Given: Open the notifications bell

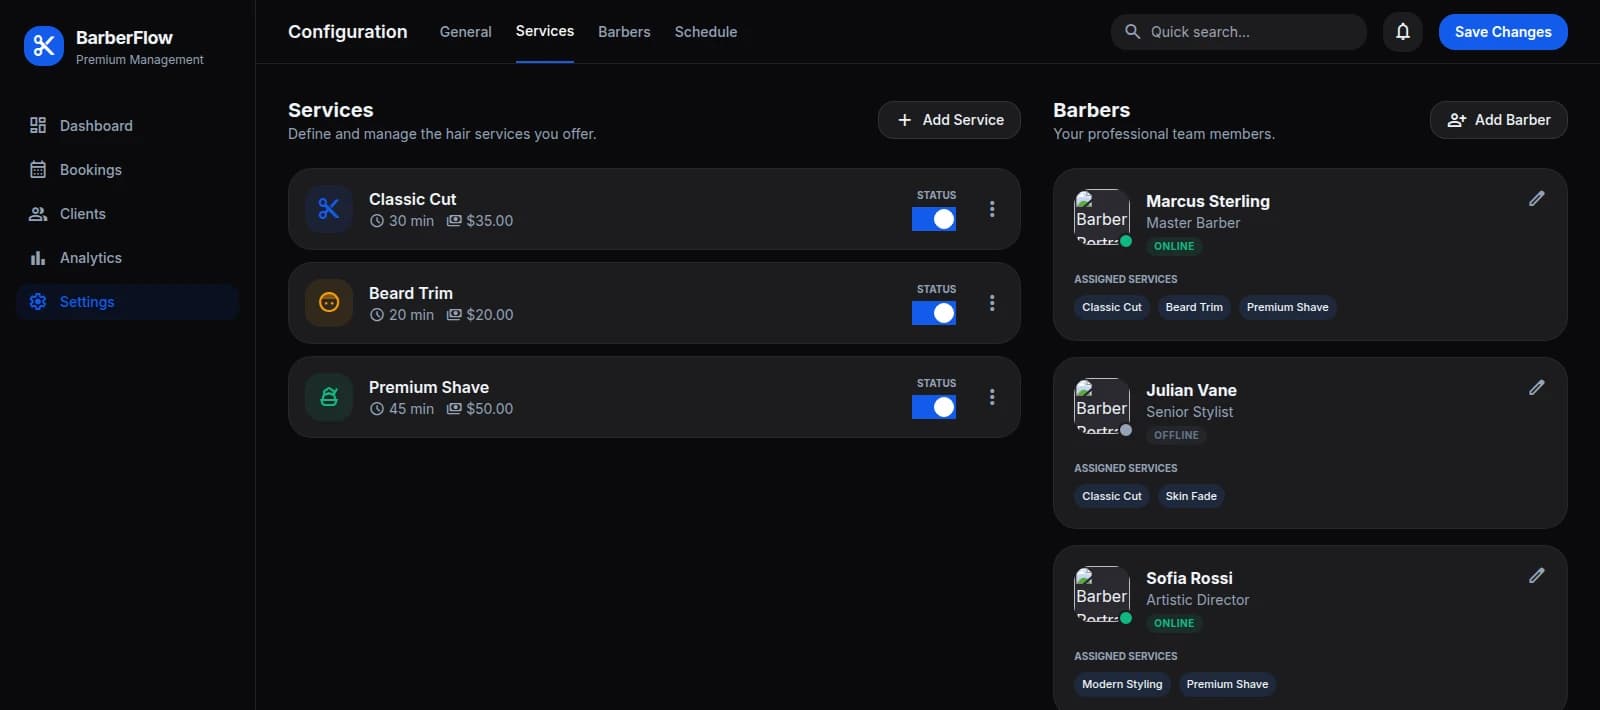Looking at the screenshot, I should 1403,32.
